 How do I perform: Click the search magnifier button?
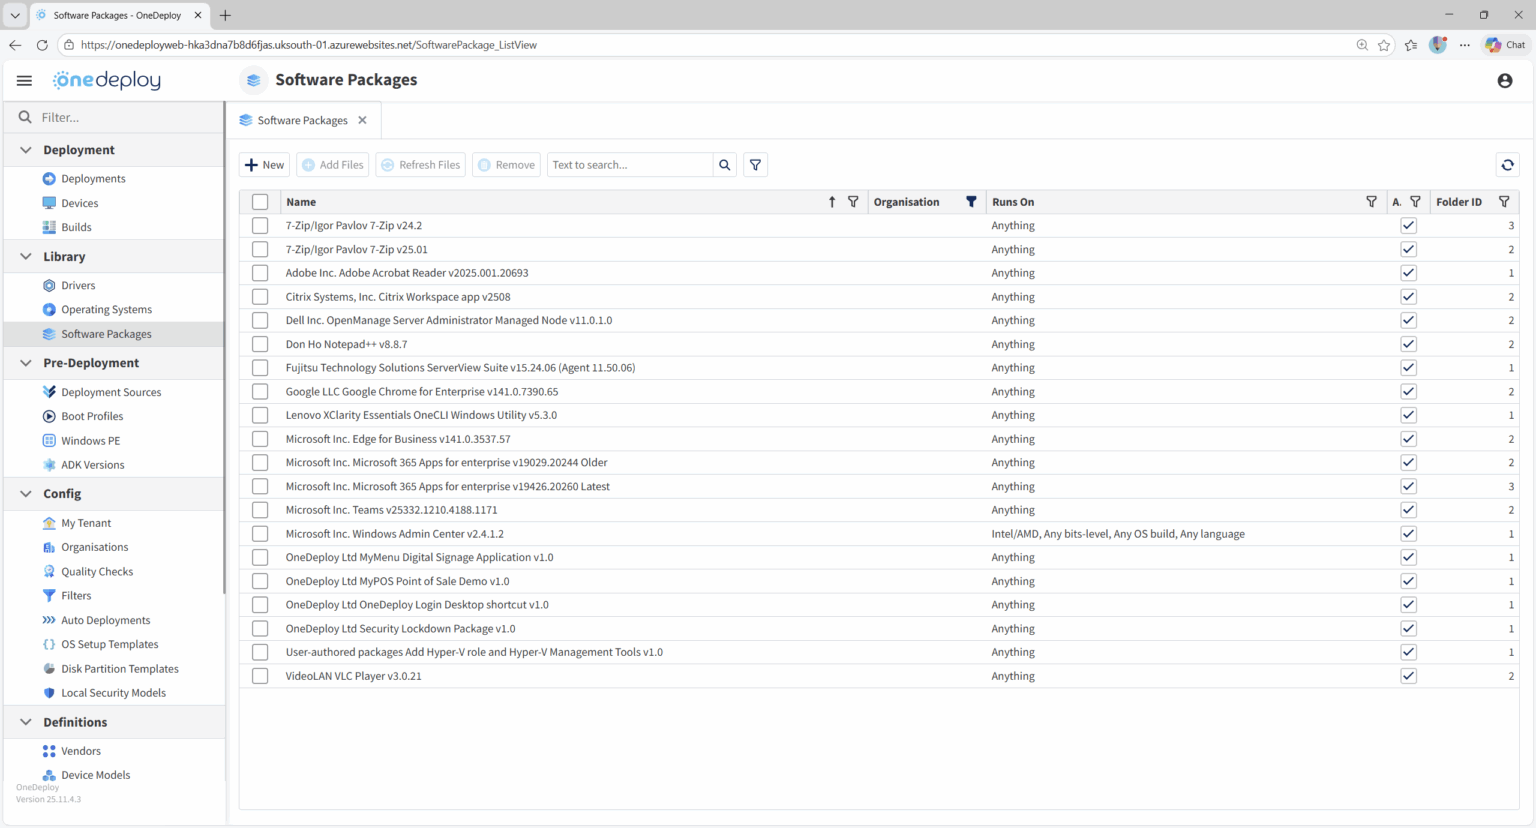coord(725,165)
